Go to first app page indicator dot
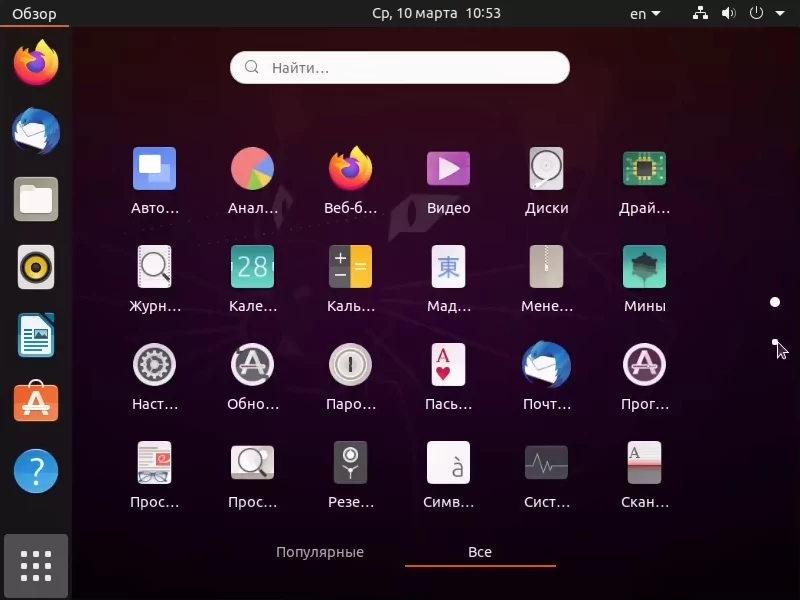Screen dimensions: 800x600 pos(774,303)
